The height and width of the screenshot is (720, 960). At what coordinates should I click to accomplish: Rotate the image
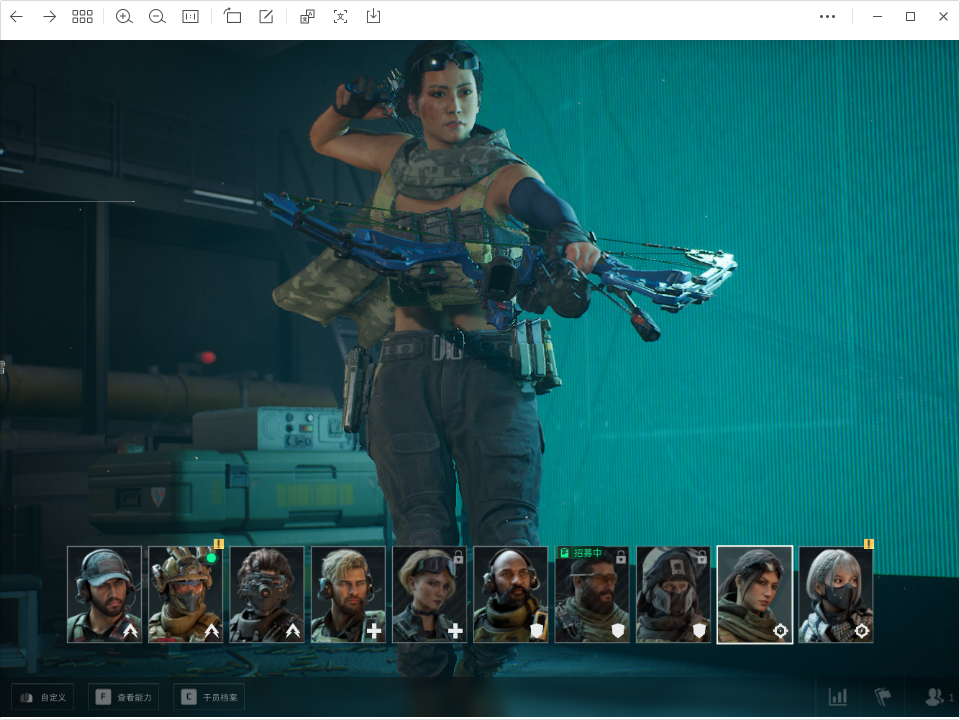pyautogui.click(x=232, y=17)
